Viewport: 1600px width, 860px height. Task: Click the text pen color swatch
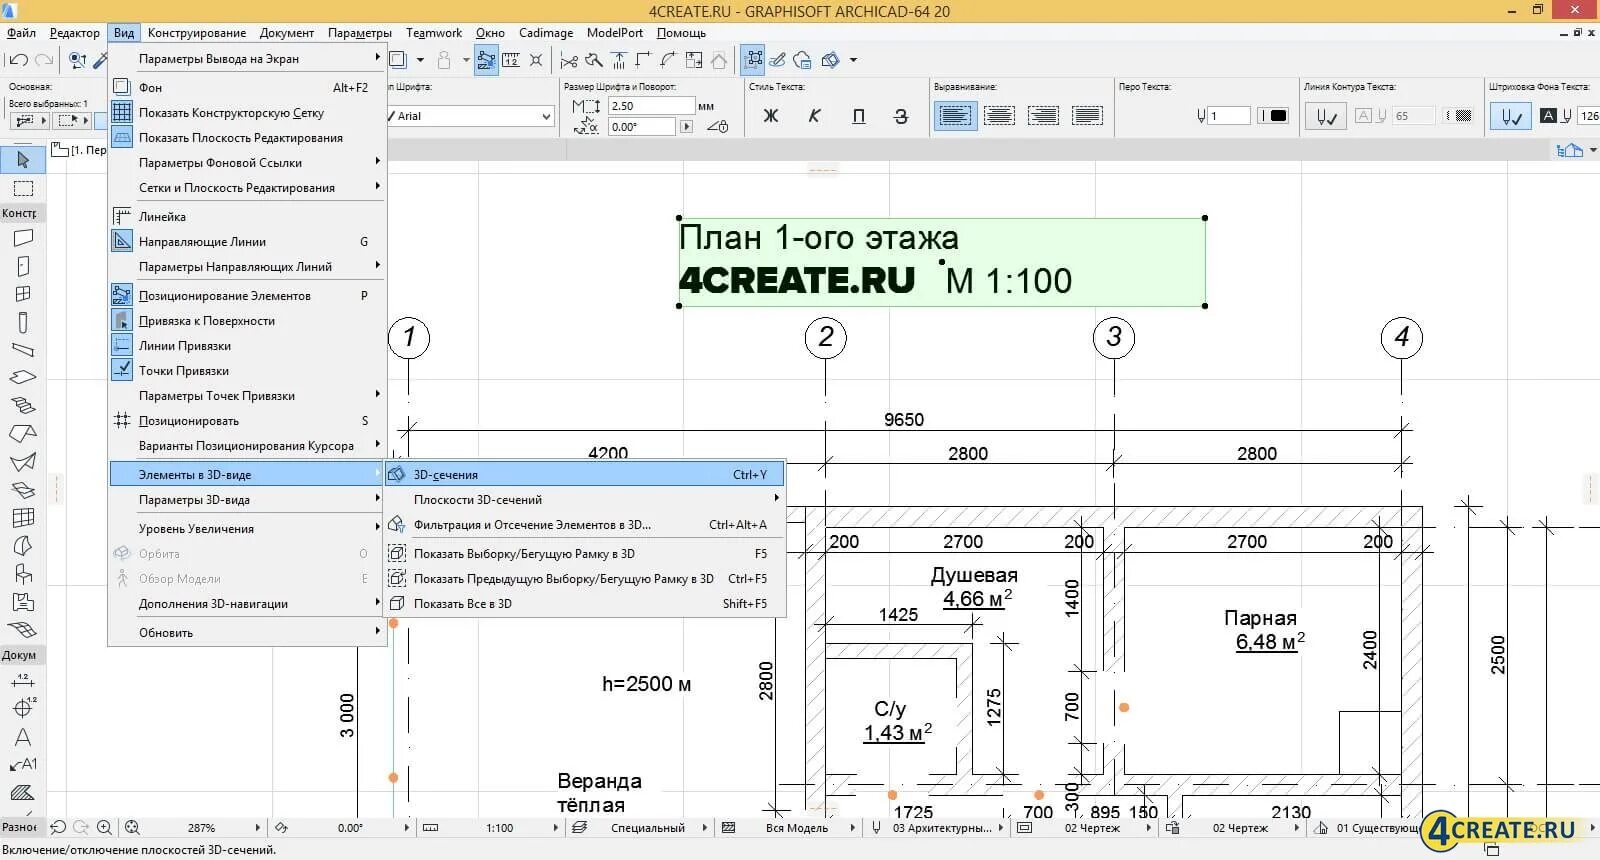[1273, 116]
